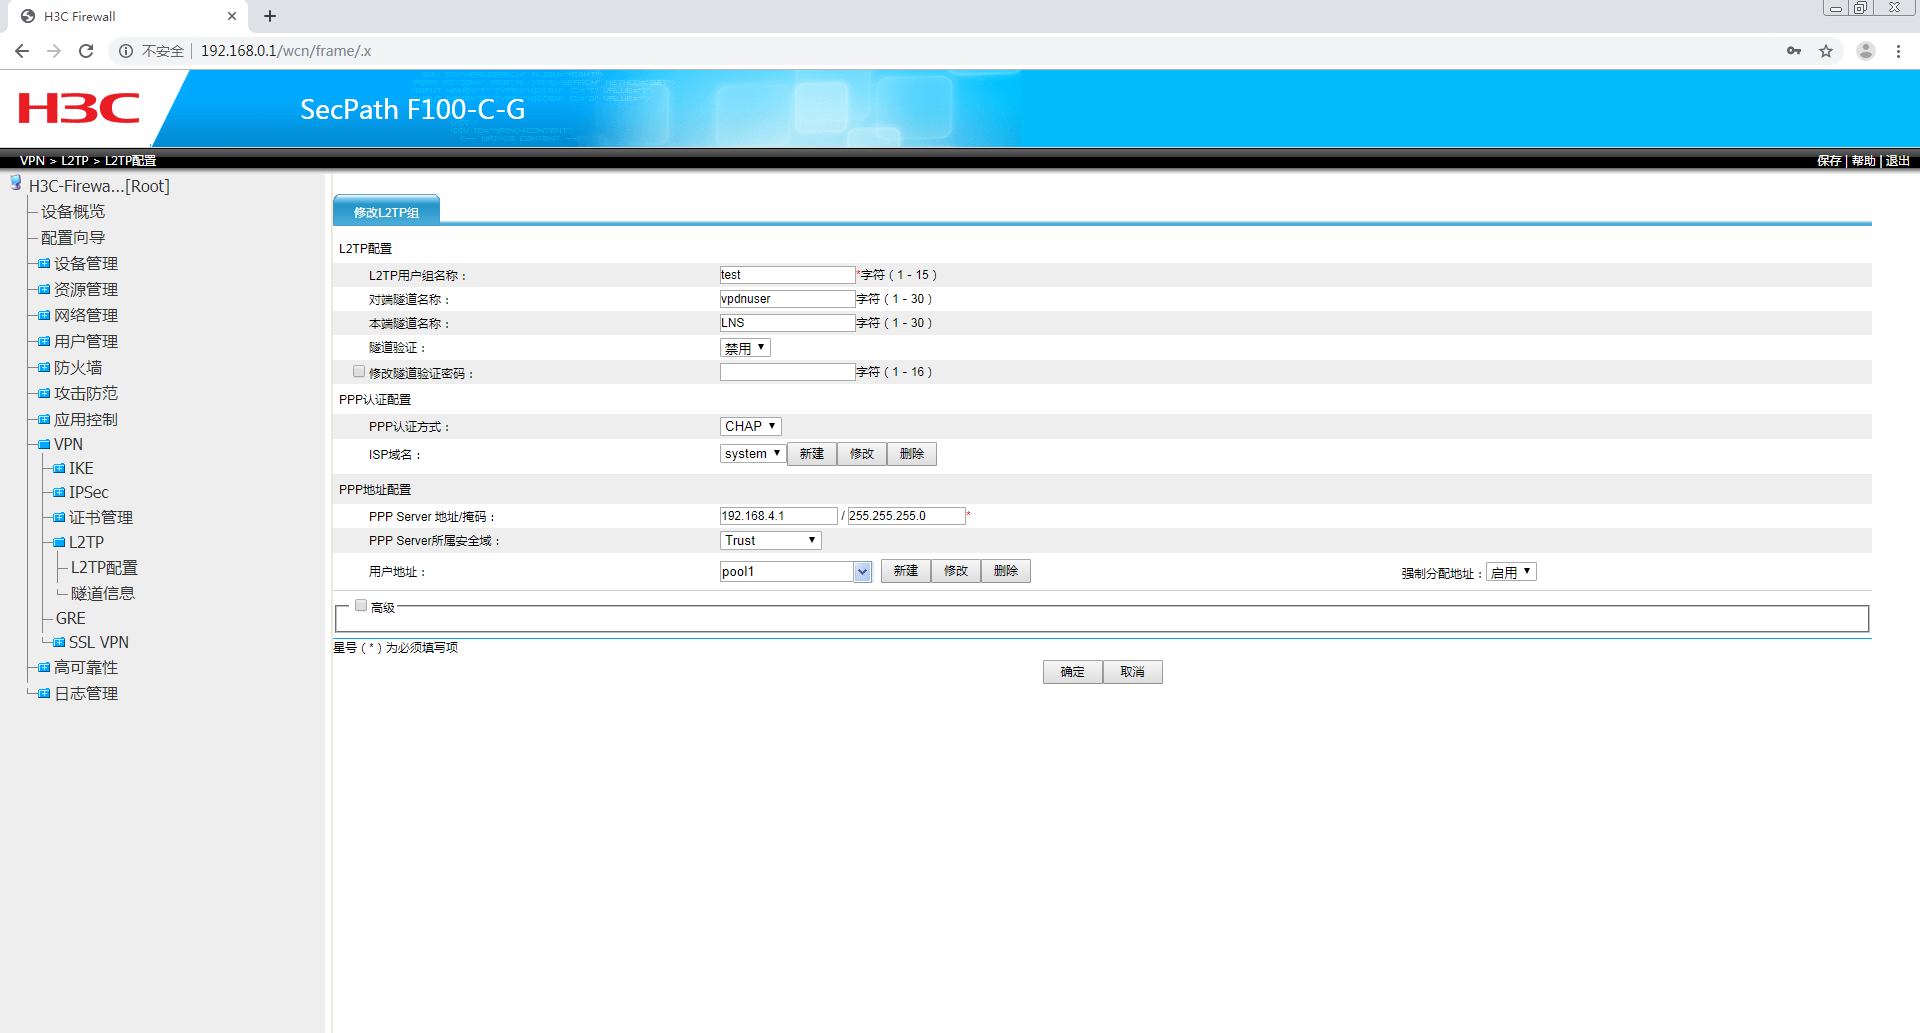
Task: Expand 证书管理 folder icon
Action: [59, 518]
